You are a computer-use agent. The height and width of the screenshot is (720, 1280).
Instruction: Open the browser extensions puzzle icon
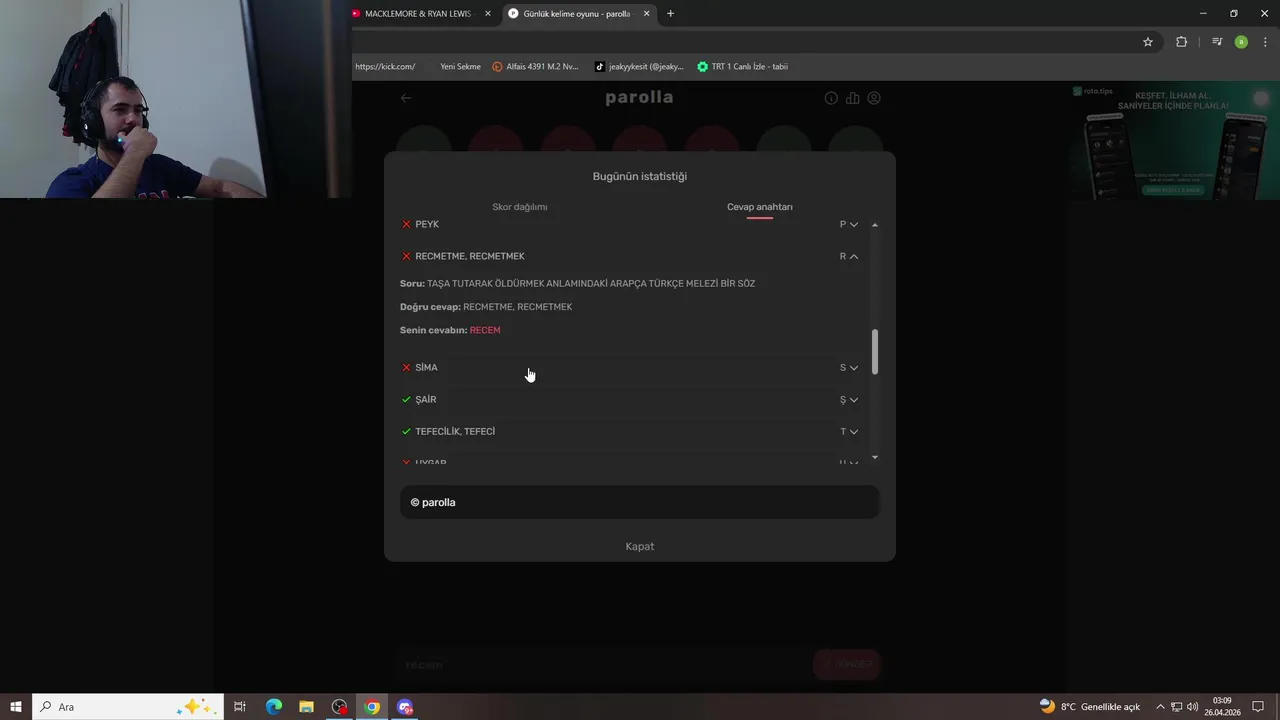(1181, 42)
